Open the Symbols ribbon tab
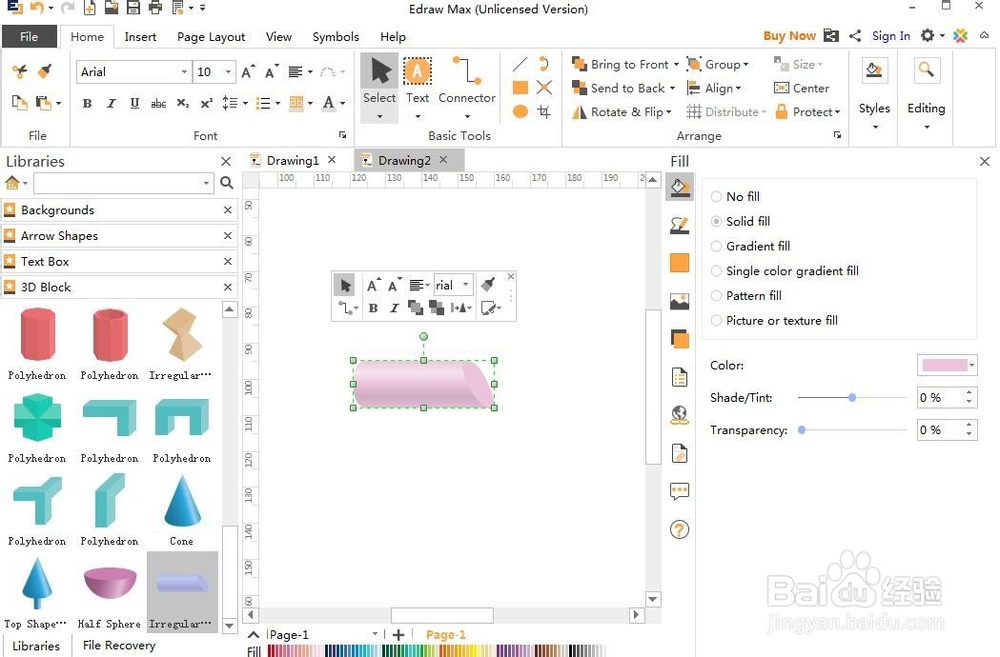1000x657 pixels. coord(335,37)
